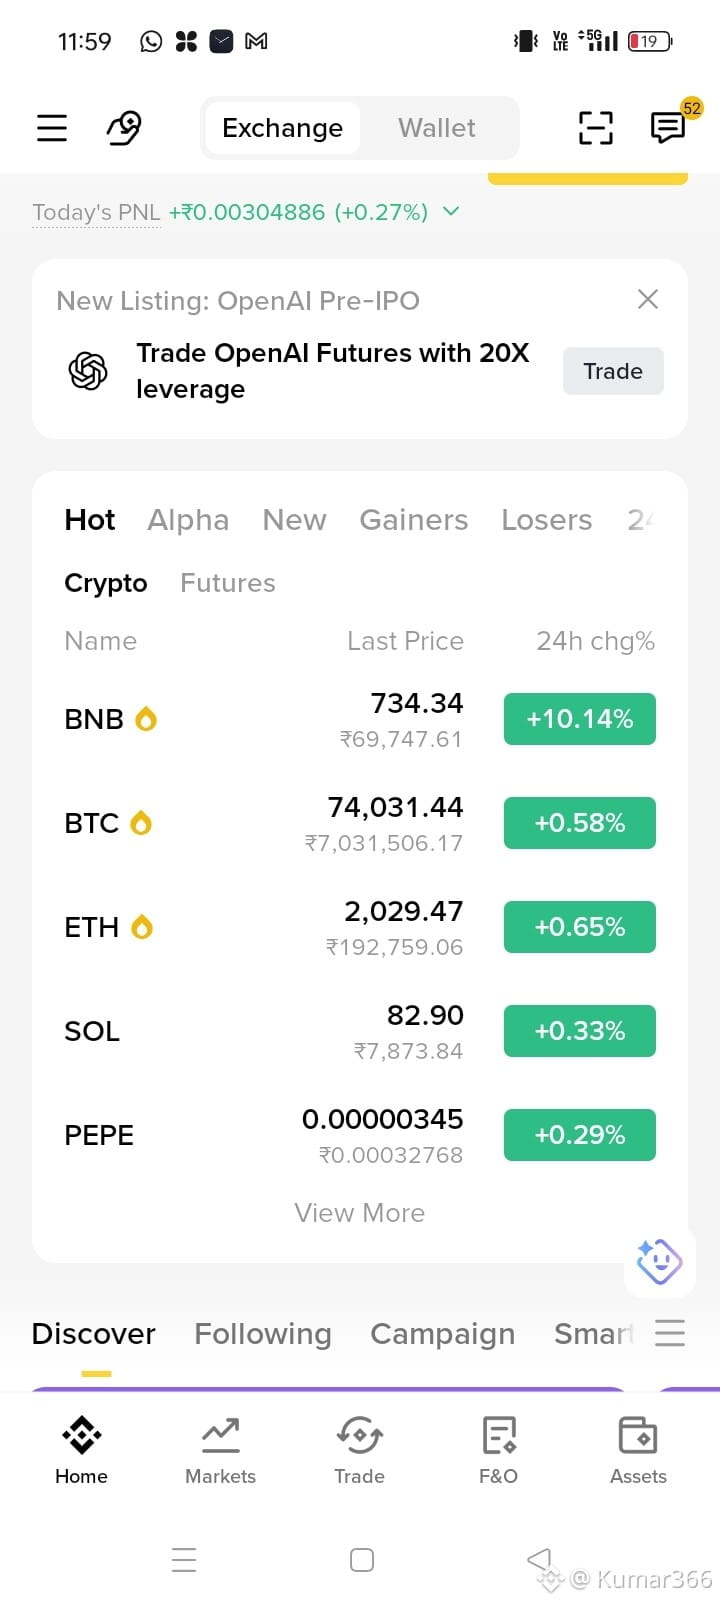Tap the rewards bird icon in header
The width and height of the screenshot is (720, 1604).
point(124,128)
